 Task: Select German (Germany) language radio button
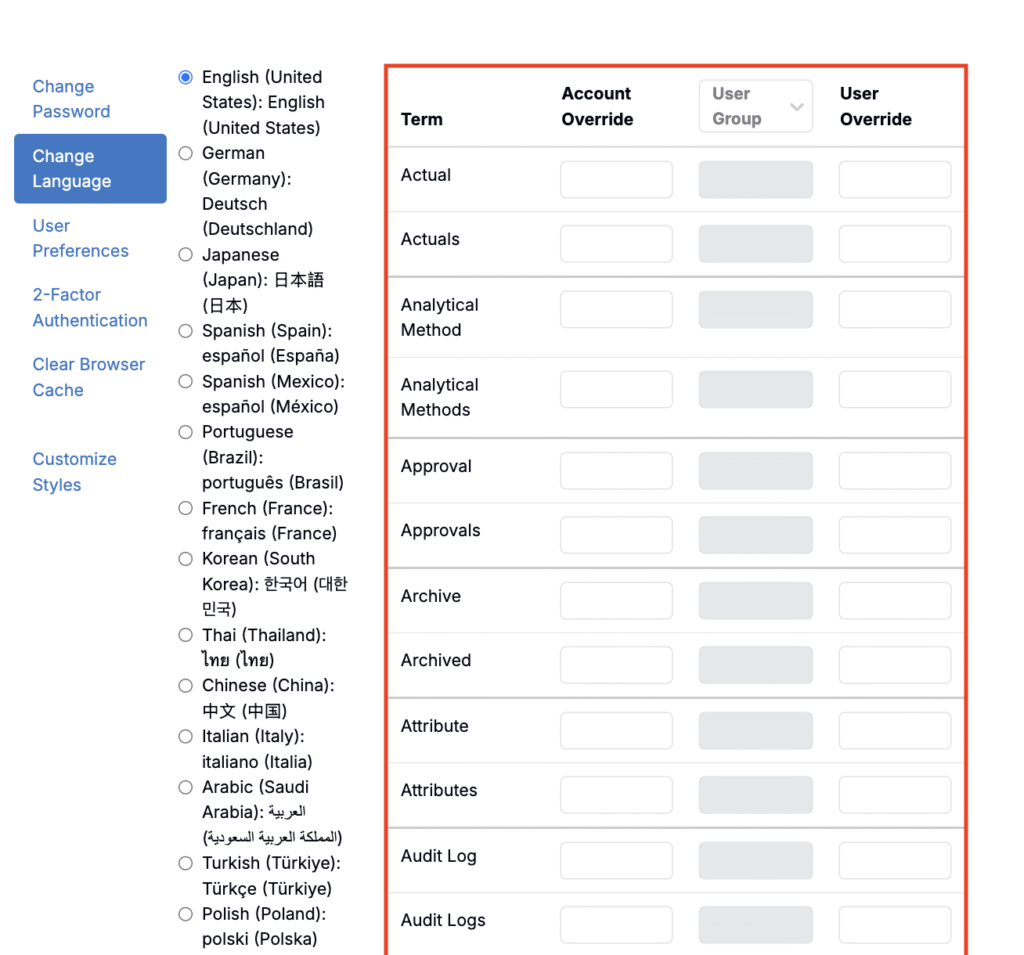click(x=185, y=153)
